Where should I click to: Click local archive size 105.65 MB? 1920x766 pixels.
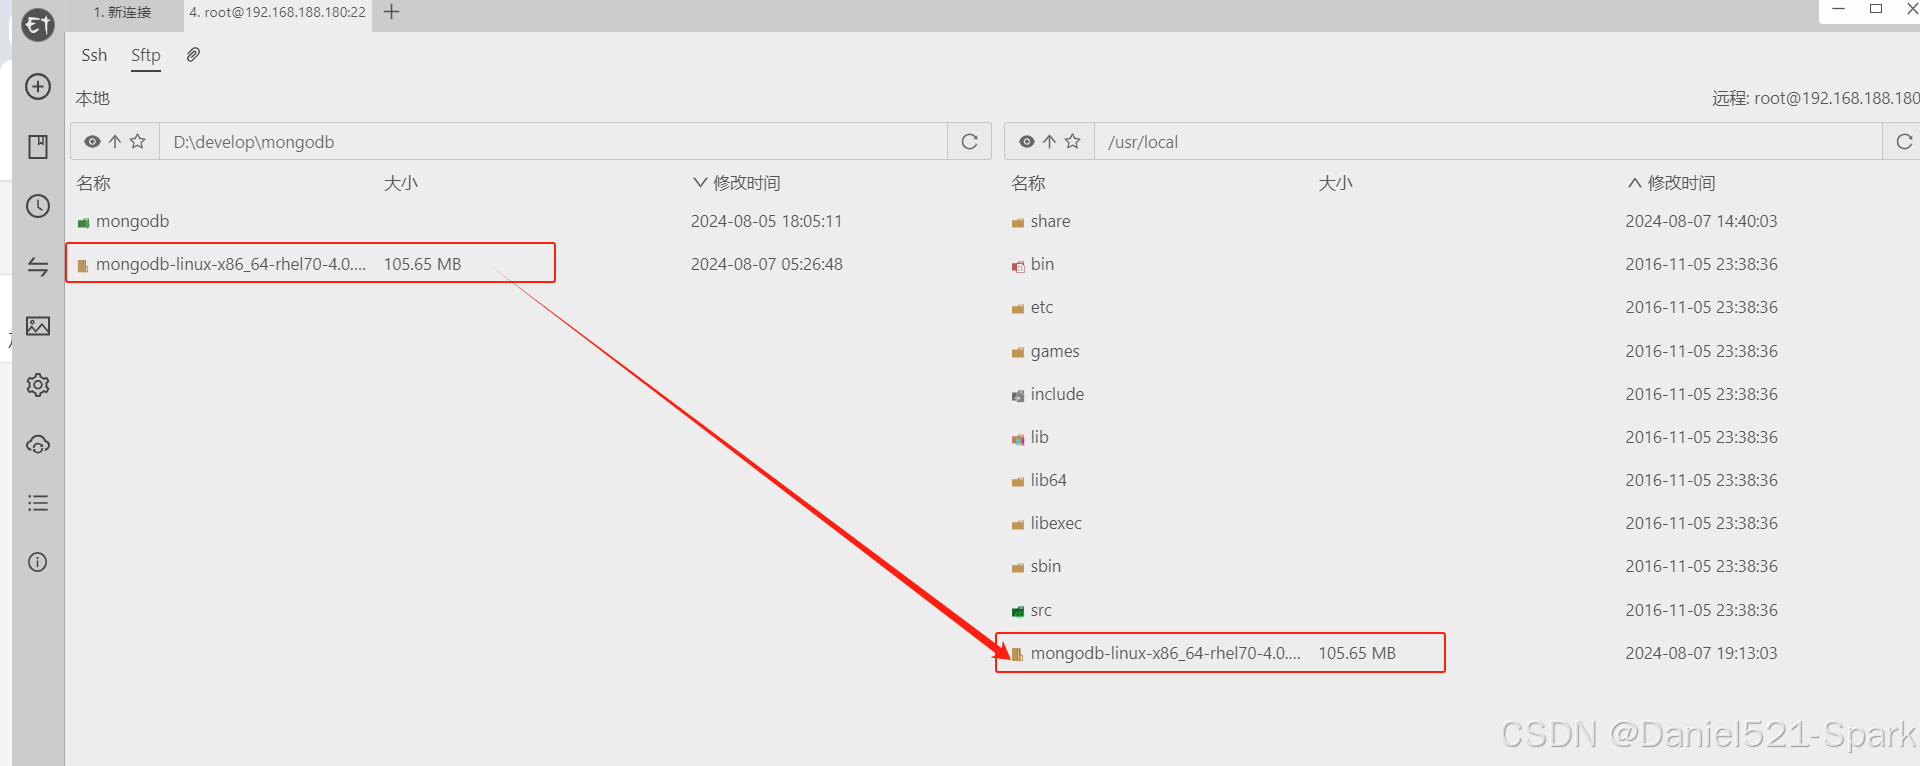coord(422,264)
